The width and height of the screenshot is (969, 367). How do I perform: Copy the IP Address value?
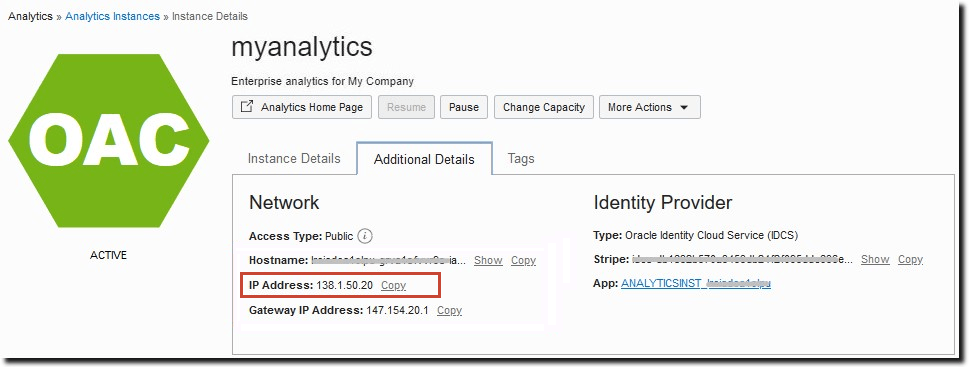coord(394,285)
